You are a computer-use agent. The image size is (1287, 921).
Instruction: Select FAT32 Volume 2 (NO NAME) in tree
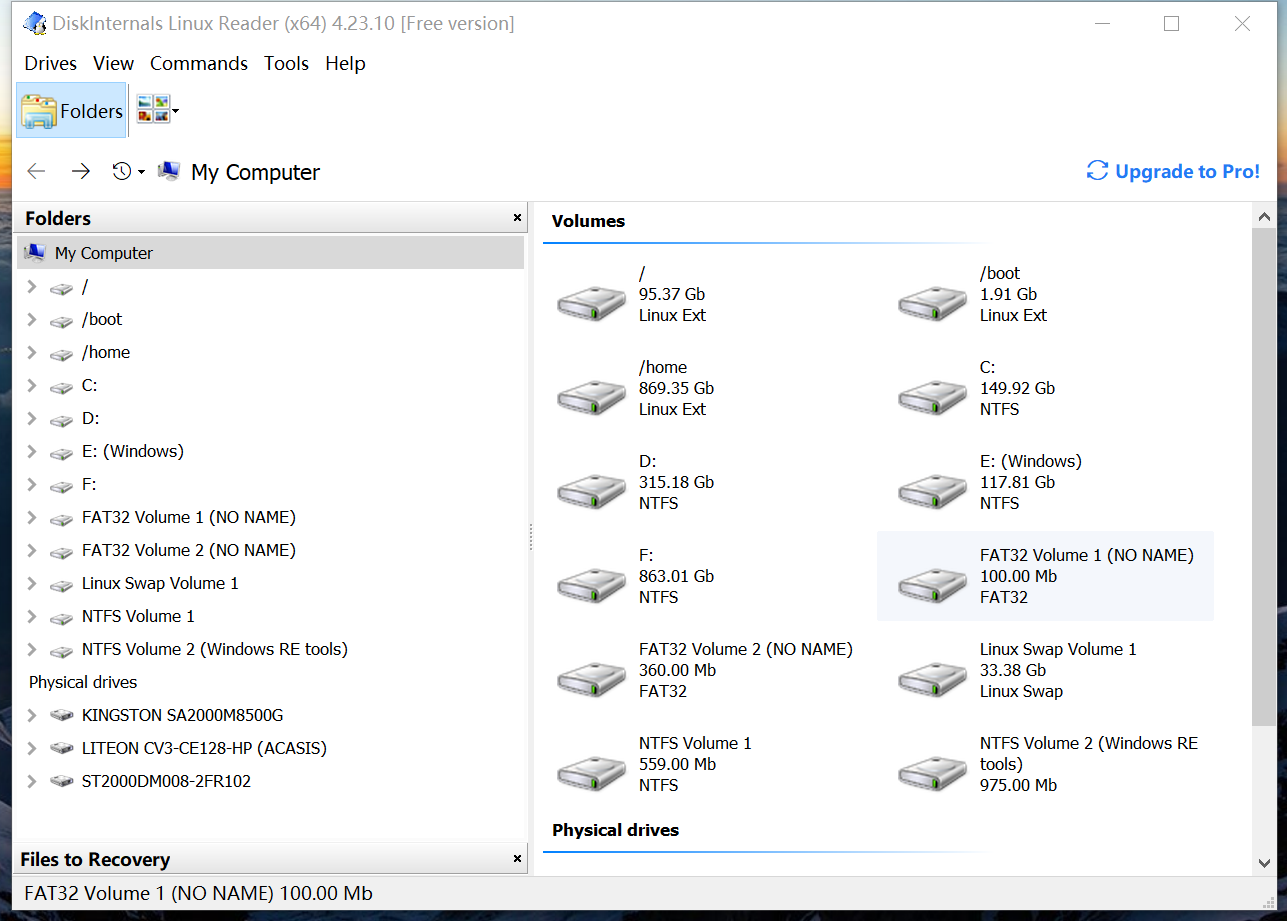coord(189,550)
